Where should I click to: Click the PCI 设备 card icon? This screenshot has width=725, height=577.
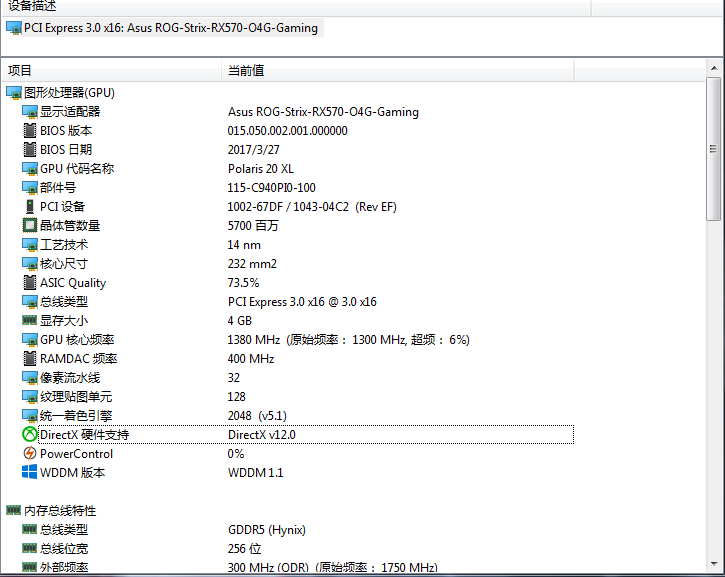(x=30, y=207)
